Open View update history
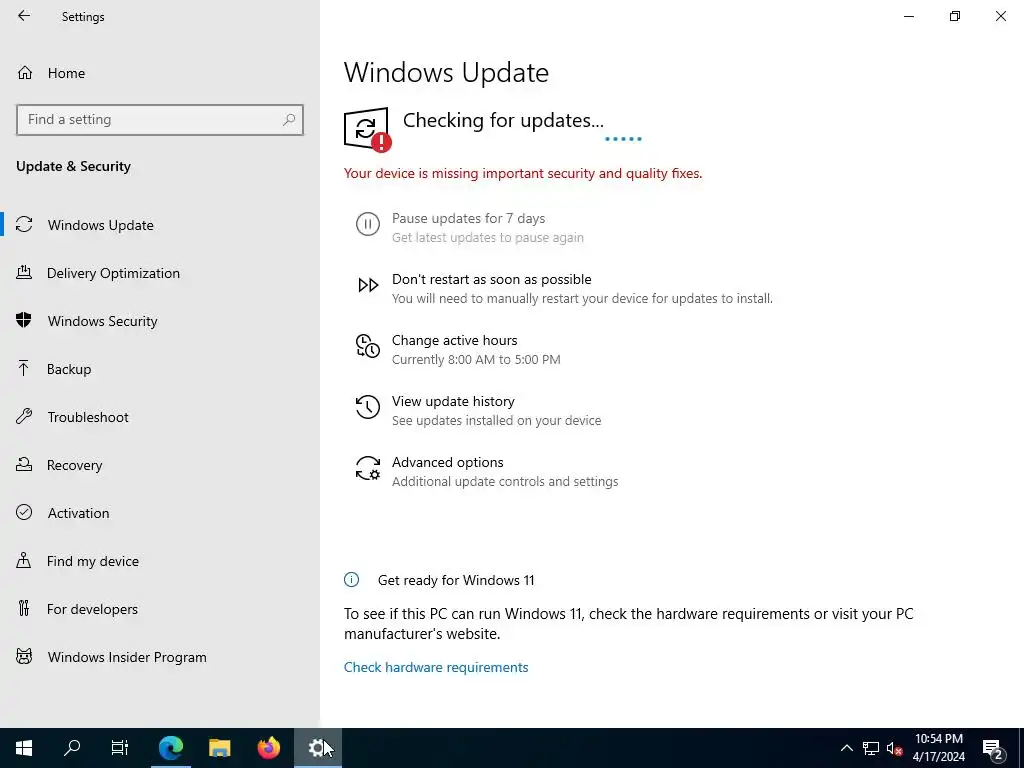Screen dimensions: 1024x768 (x=453, y=401)
